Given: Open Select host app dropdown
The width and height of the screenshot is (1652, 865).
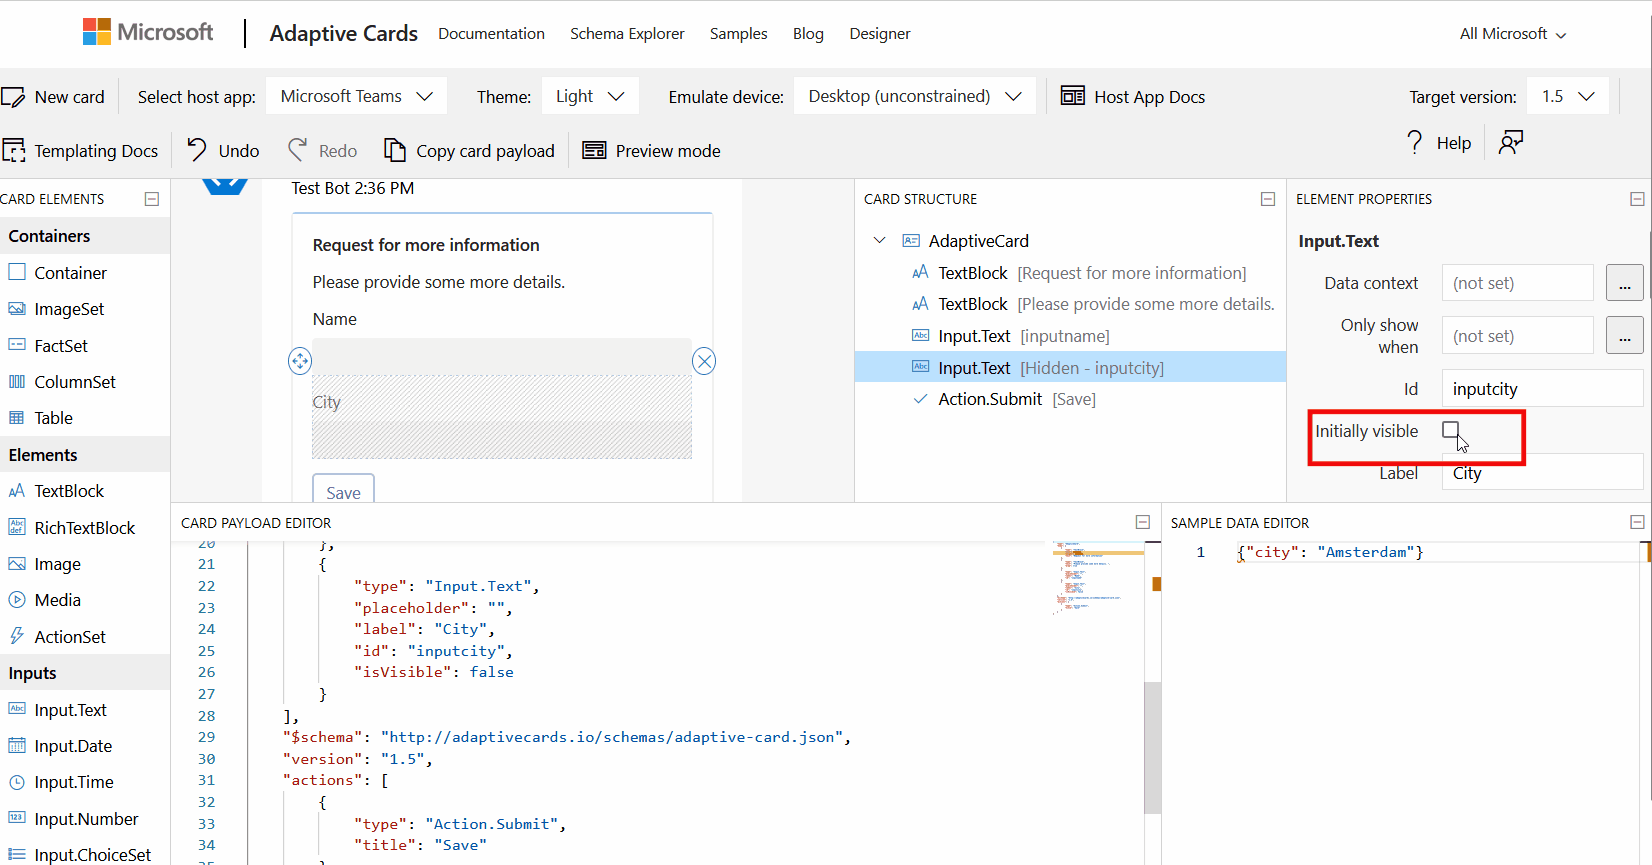Looking at the screenshot, I should tap(357, 96).
